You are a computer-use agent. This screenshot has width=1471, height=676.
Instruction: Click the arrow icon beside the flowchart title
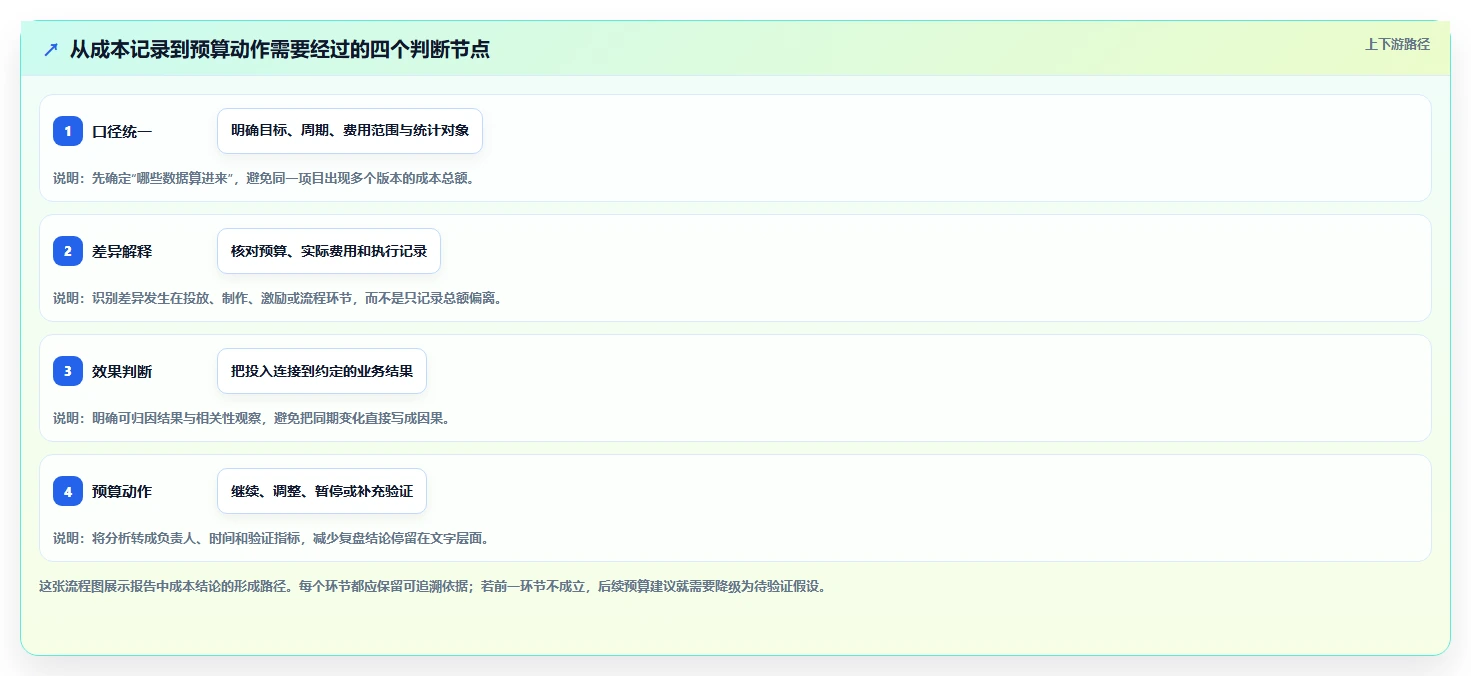[51, 49]
